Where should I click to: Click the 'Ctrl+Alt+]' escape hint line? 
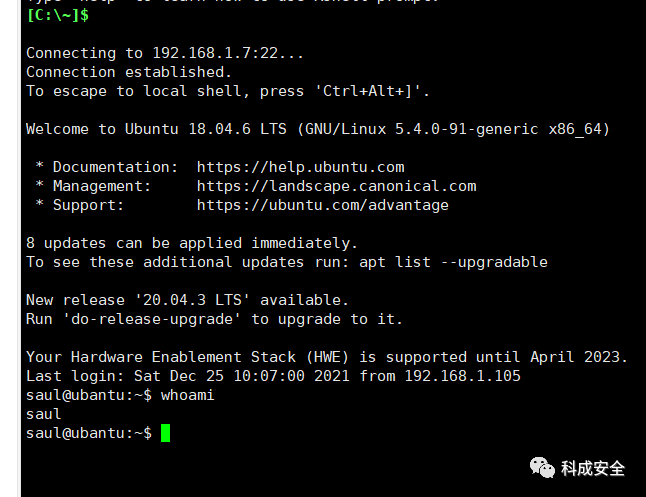[x=228, y=91]
